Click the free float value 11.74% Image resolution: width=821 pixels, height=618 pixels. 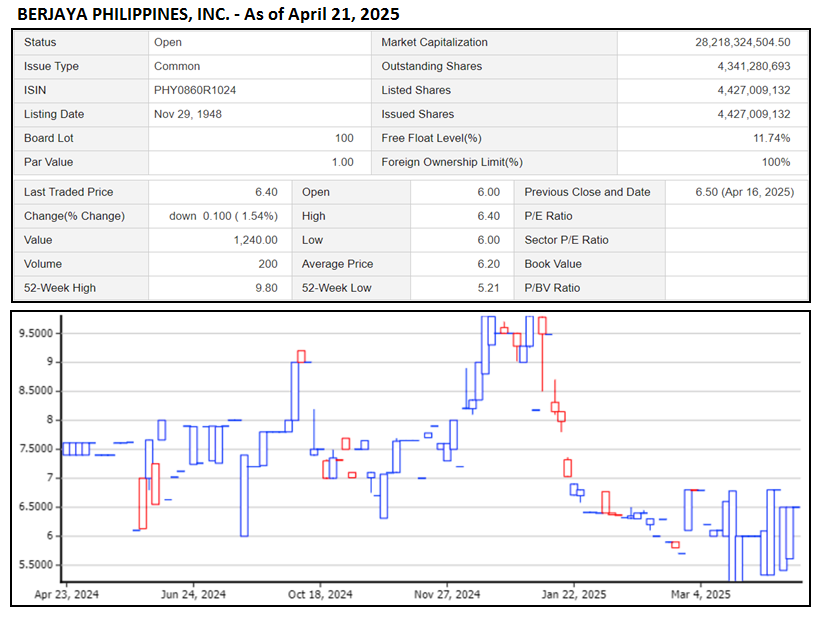(x=772, y=138)
